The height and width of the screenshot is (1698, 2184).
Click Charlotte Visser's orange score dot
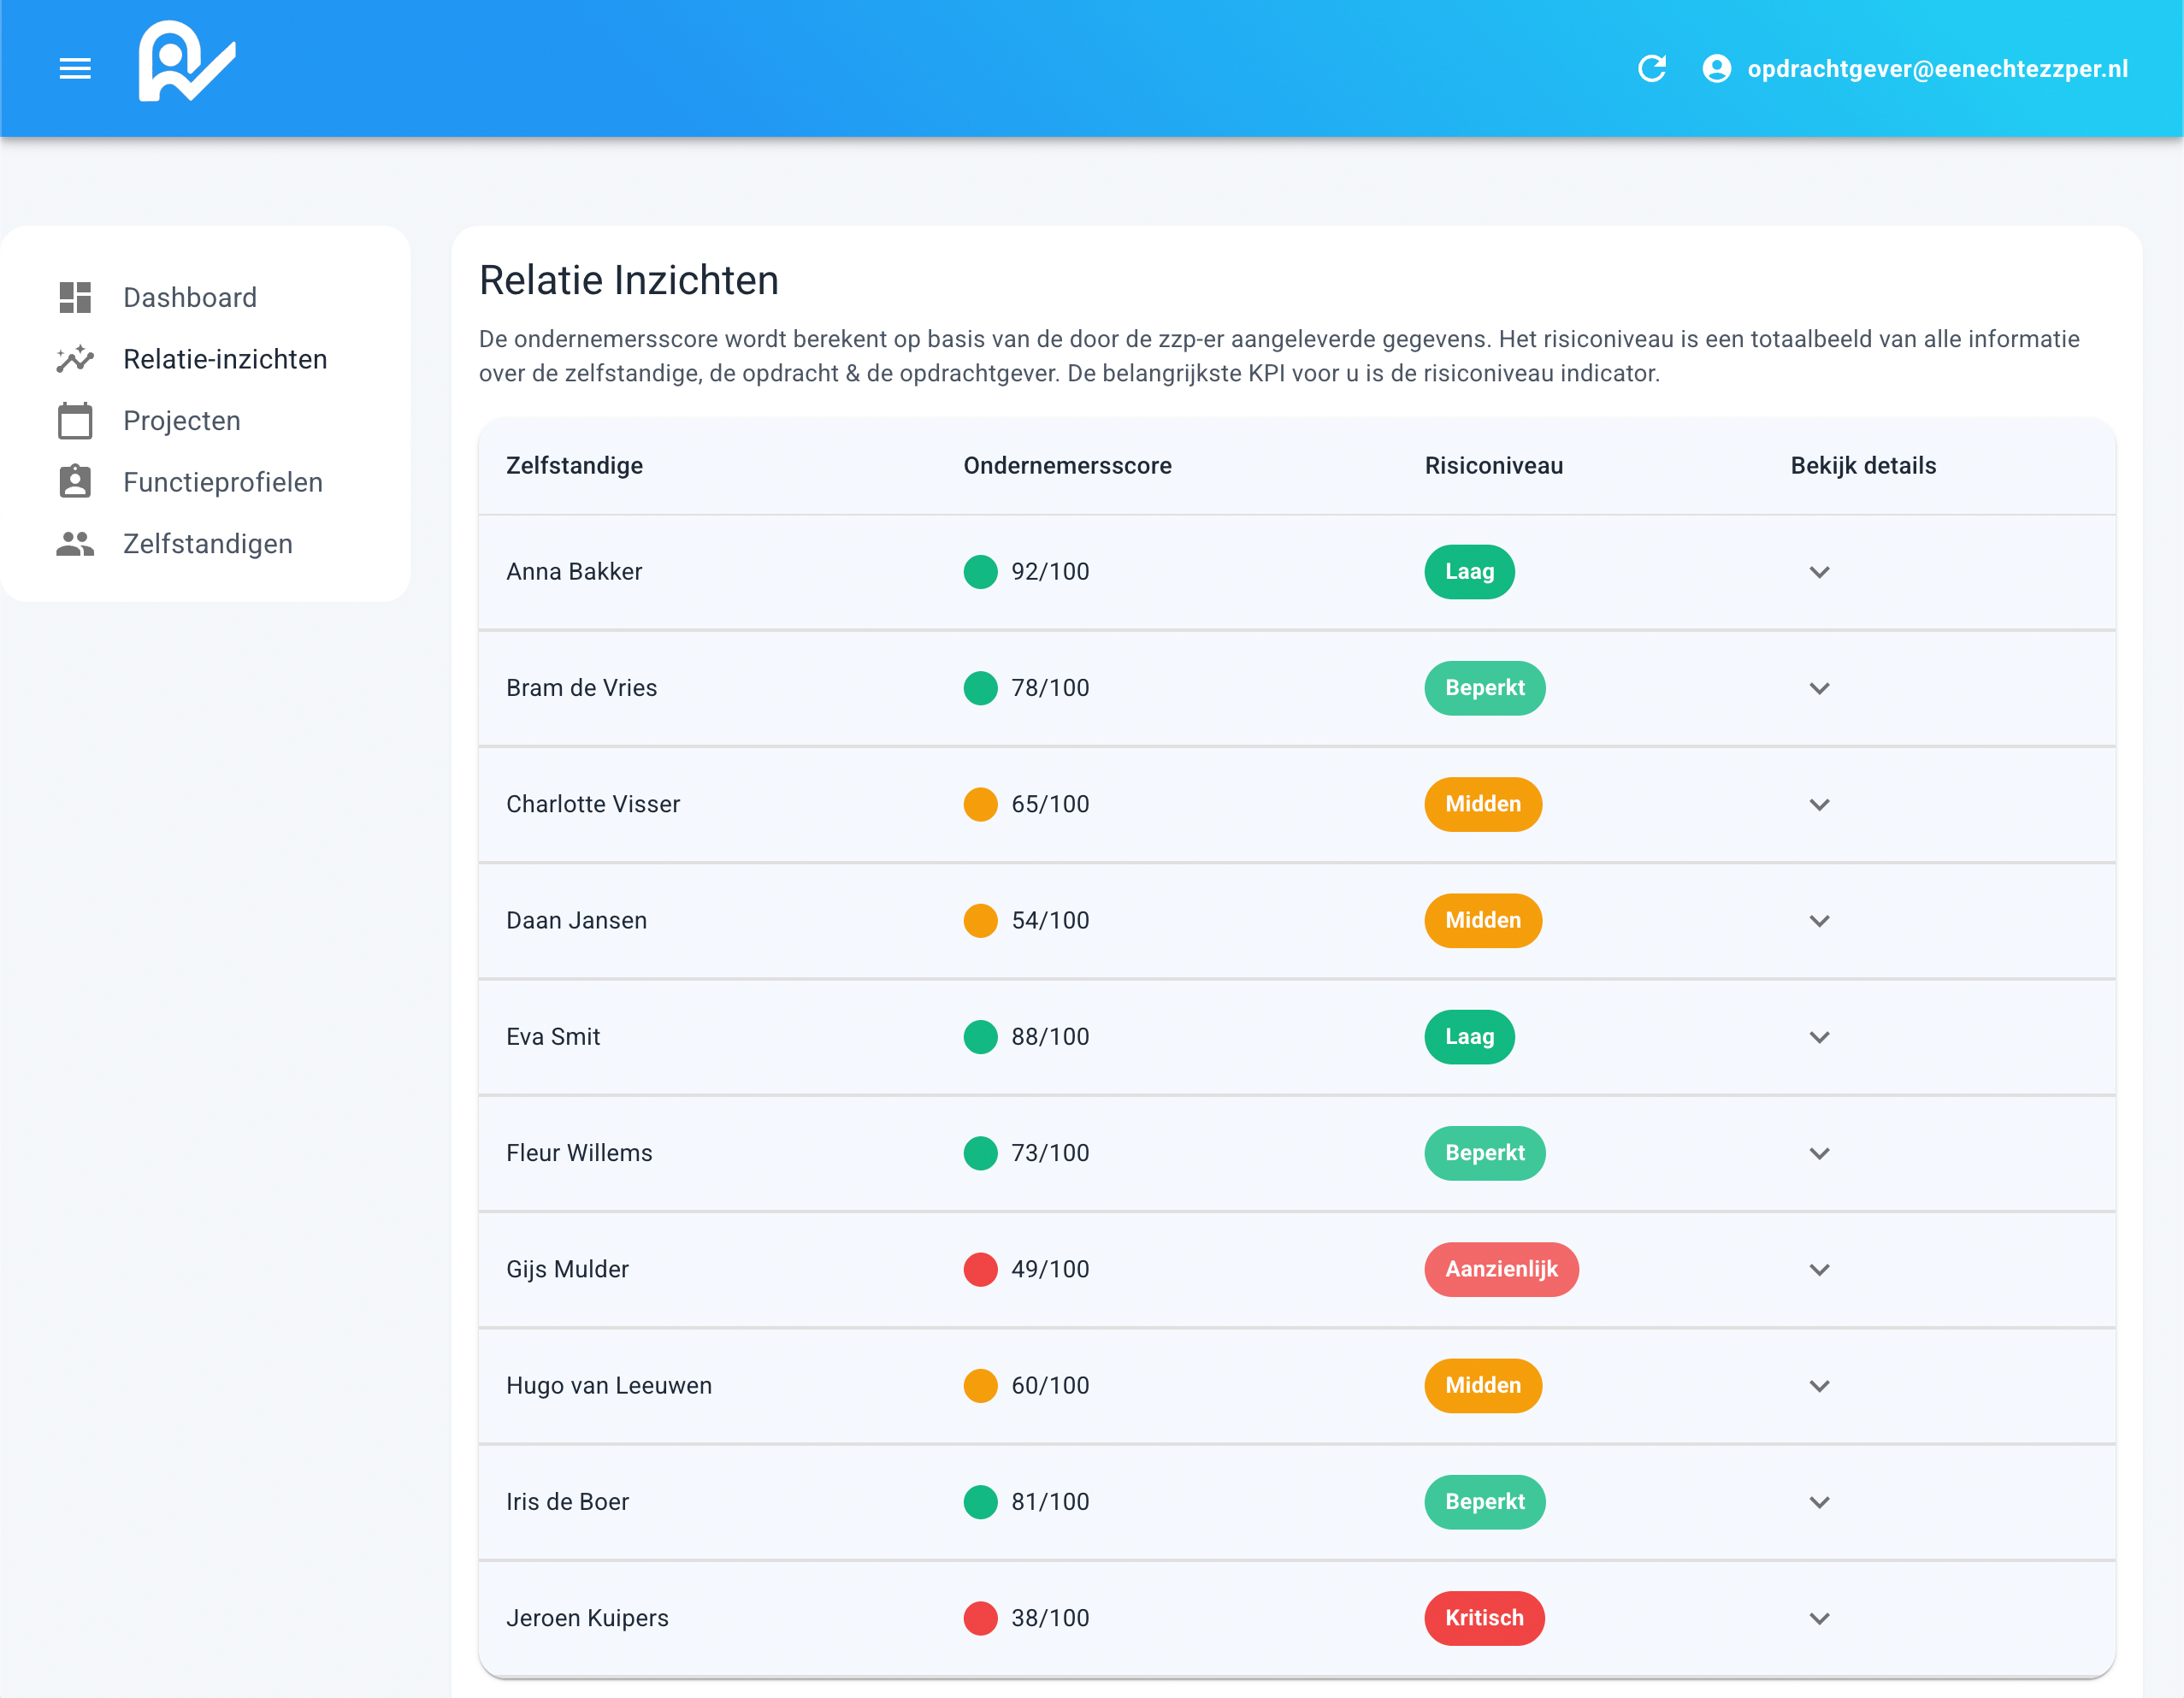coord(980,804)
